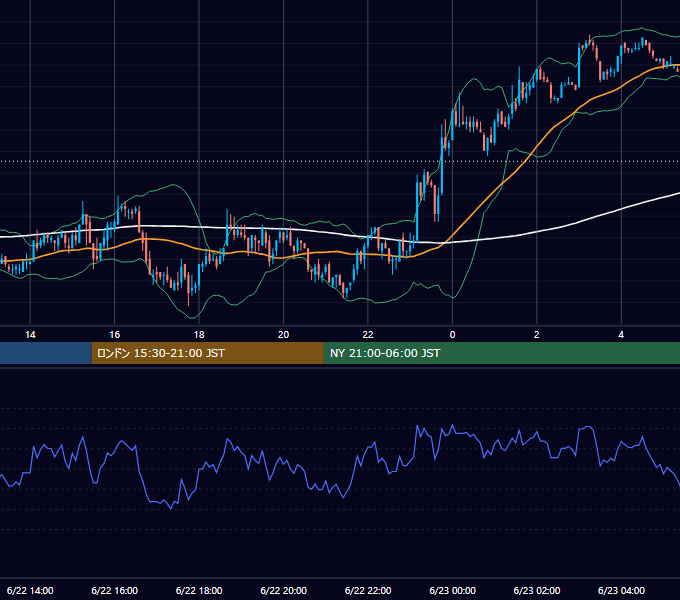Click the '18' hour label on price chart axis
The height and width of the screenshot is (600, 680).
point(199,335)
